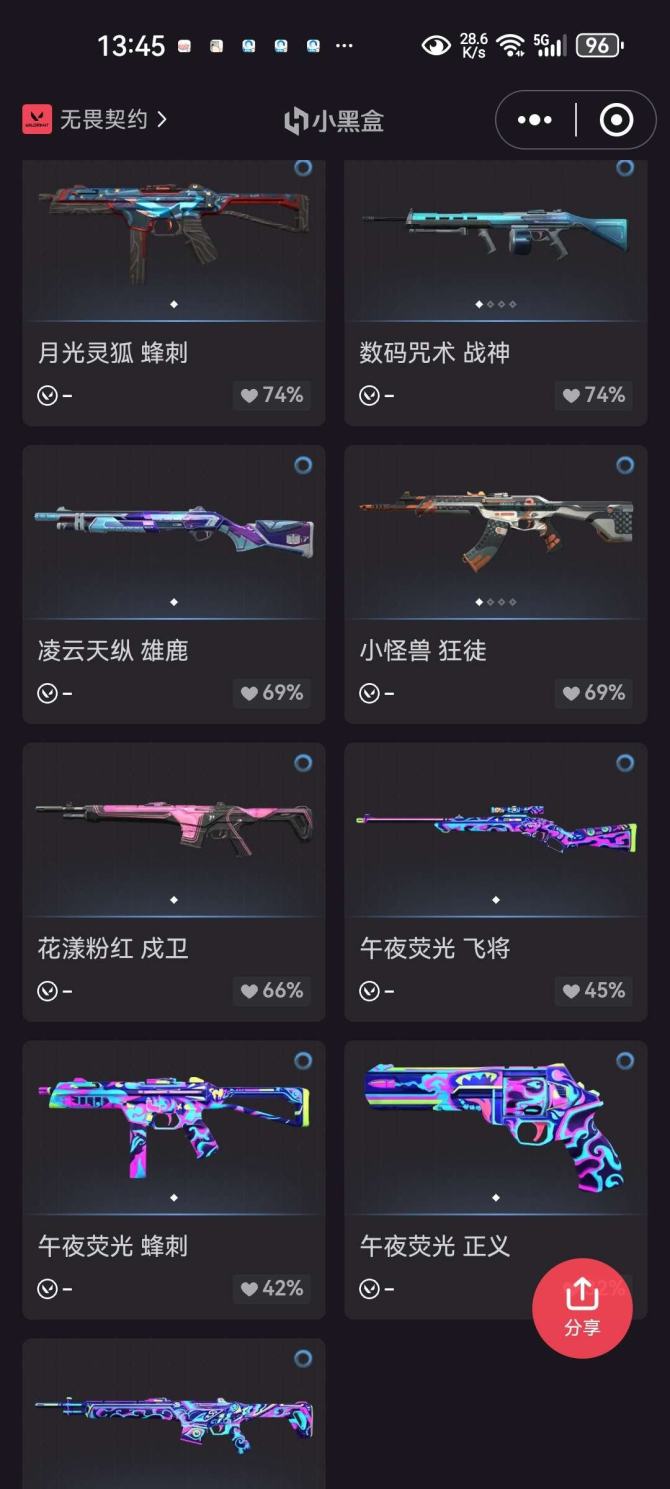Like the 月光灵狐 蜂刺 skin heart 74%

pyautogui.click(x=271, y=395)
